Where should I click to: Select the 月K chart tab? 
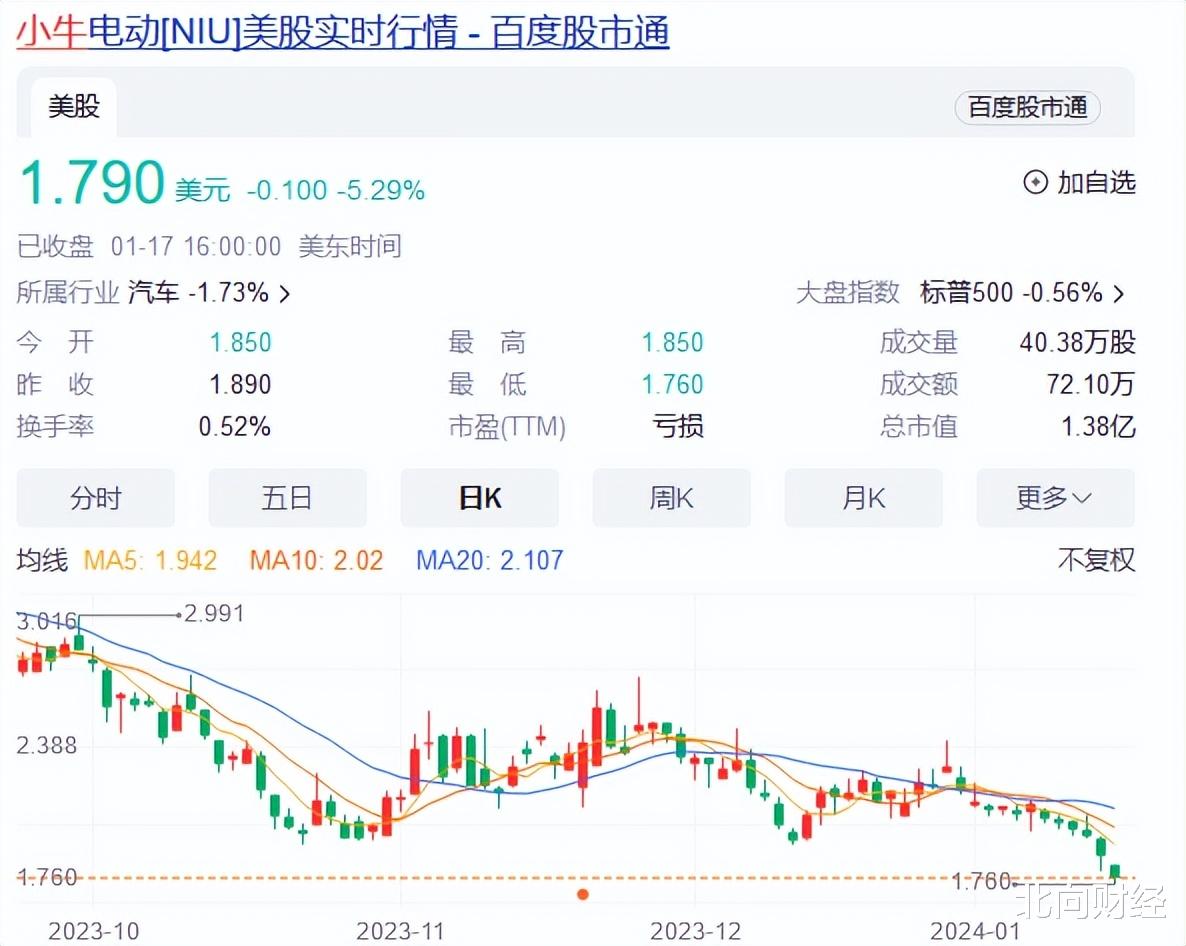pyautogui.click(x=864, y=498)
